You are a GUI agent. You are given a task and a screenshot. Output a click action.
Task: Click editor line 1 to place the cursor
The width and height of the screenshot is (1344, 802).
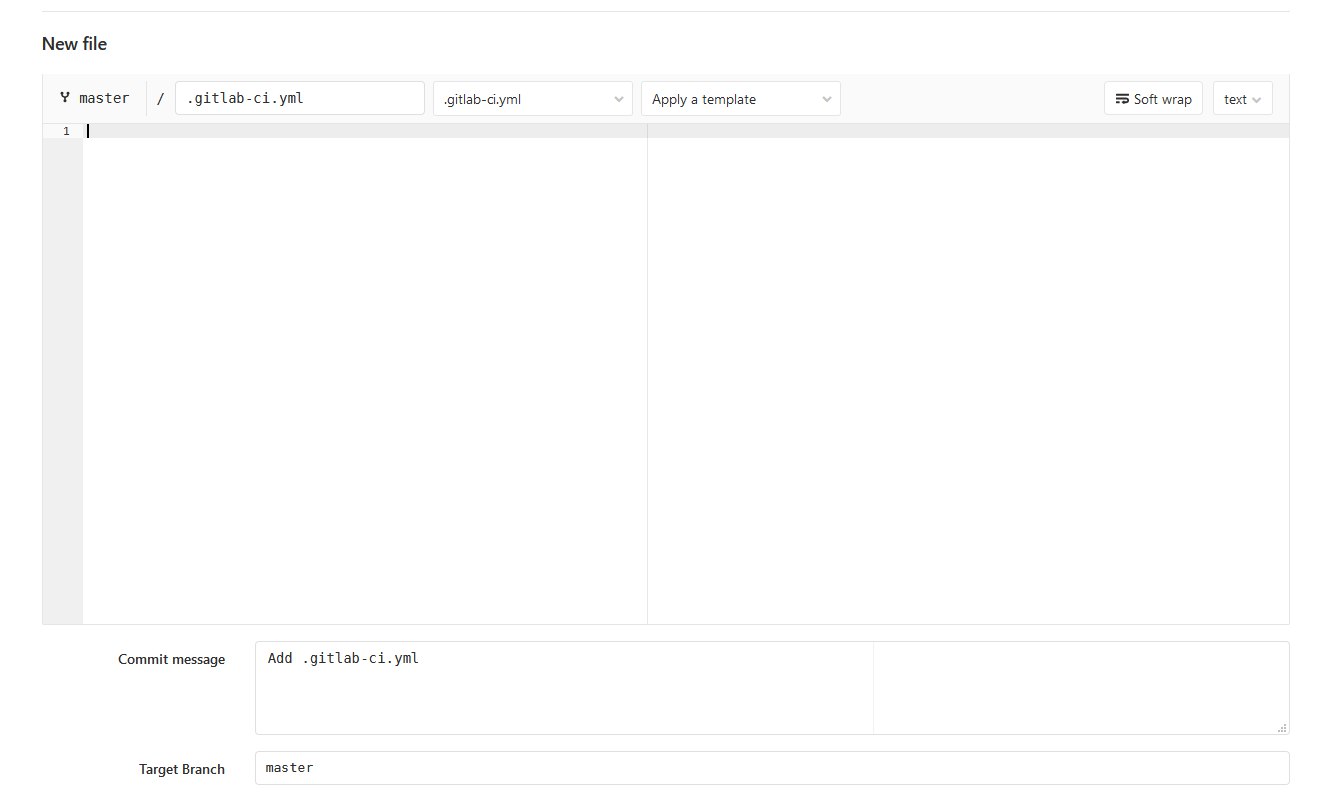(x=686, y=131)
